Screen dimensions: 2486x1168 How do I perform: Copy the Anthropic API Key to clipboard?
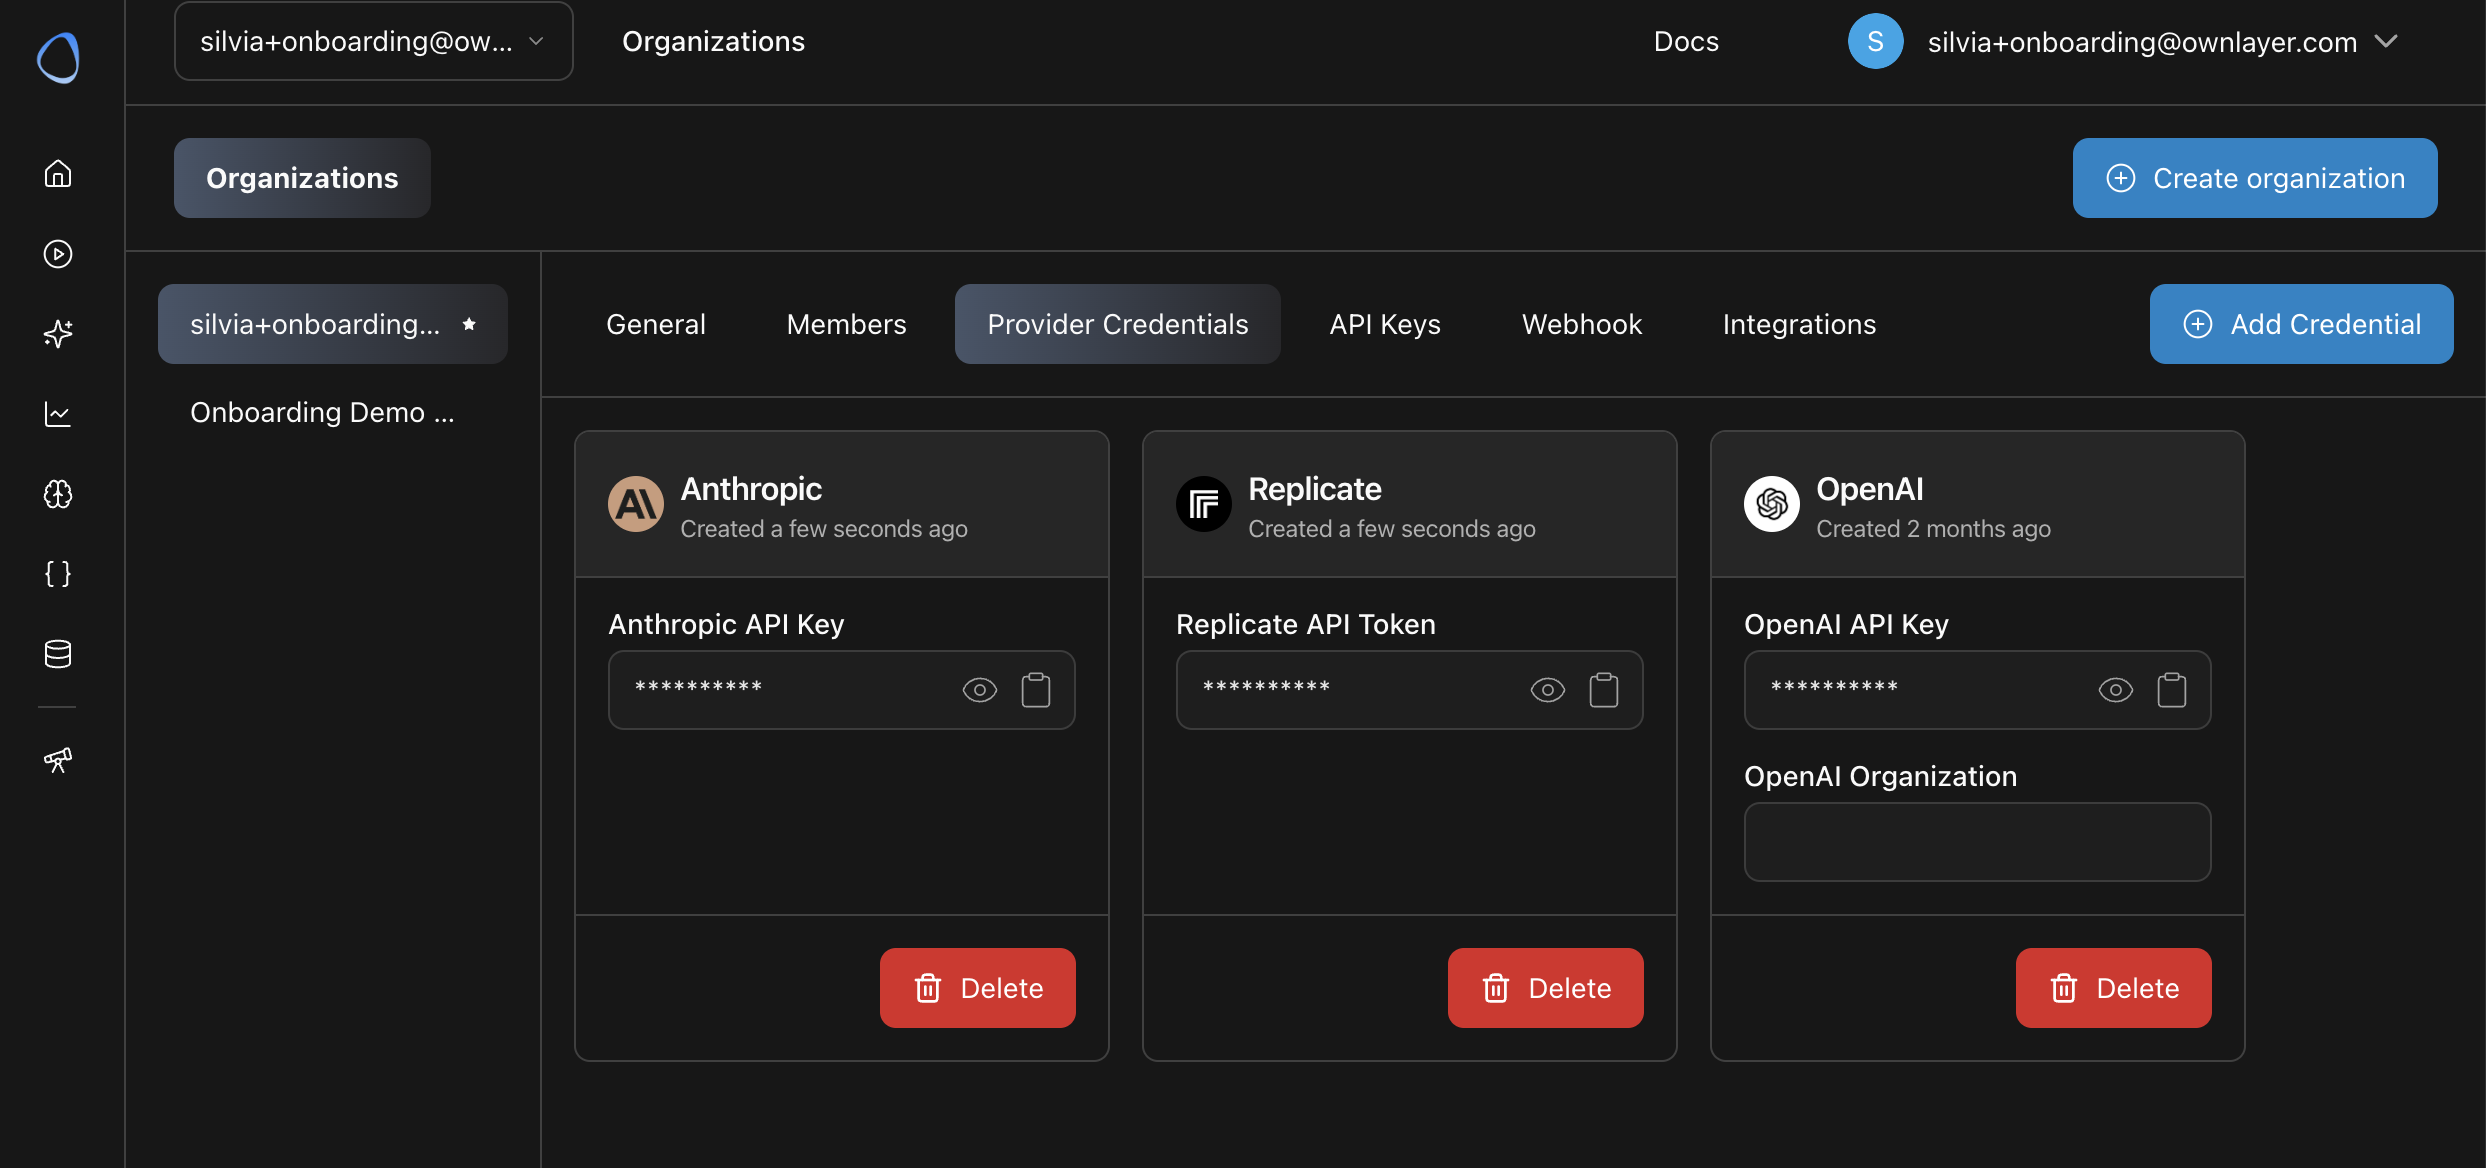[1036, 690]
